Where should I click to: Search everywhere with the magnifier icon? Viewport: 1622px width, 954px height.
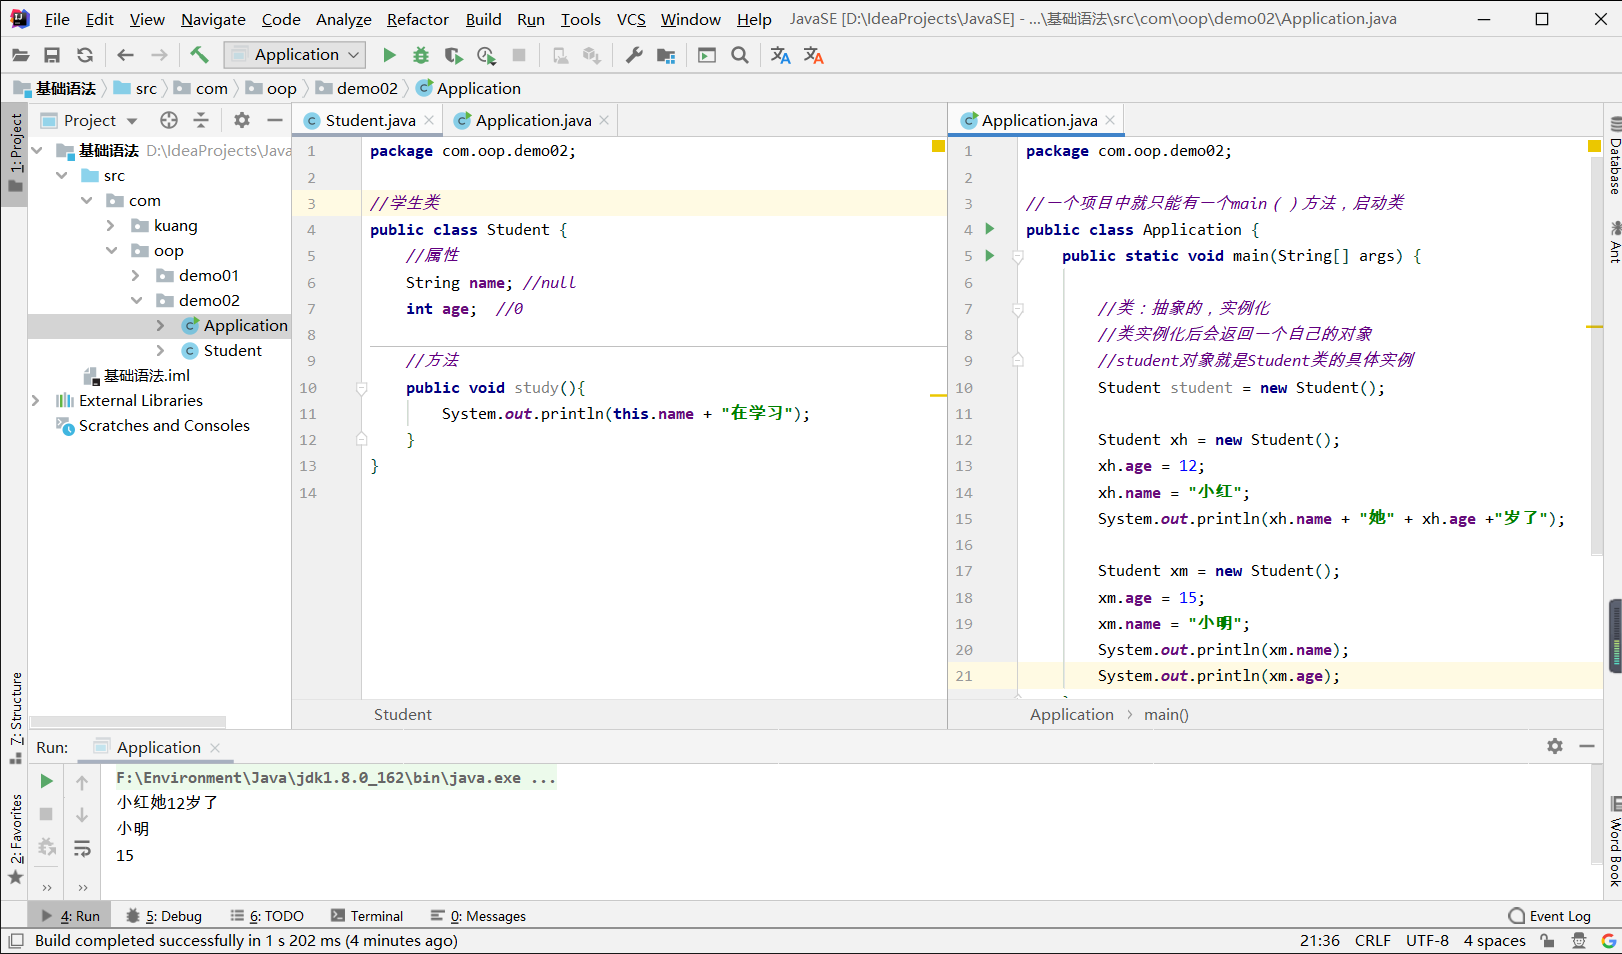pyautogui.click(x=740, y=55)
